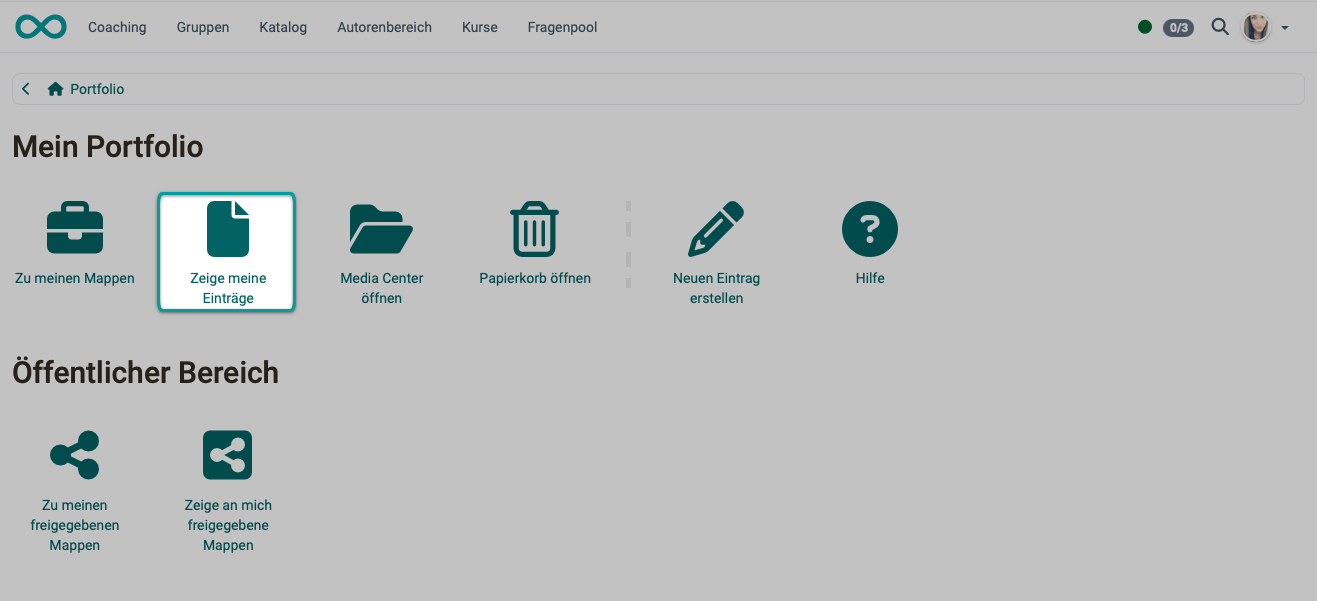Click the square share icon
This screenshot has width=1317, height=601.
pyautogui.click(x=228, y=455)
